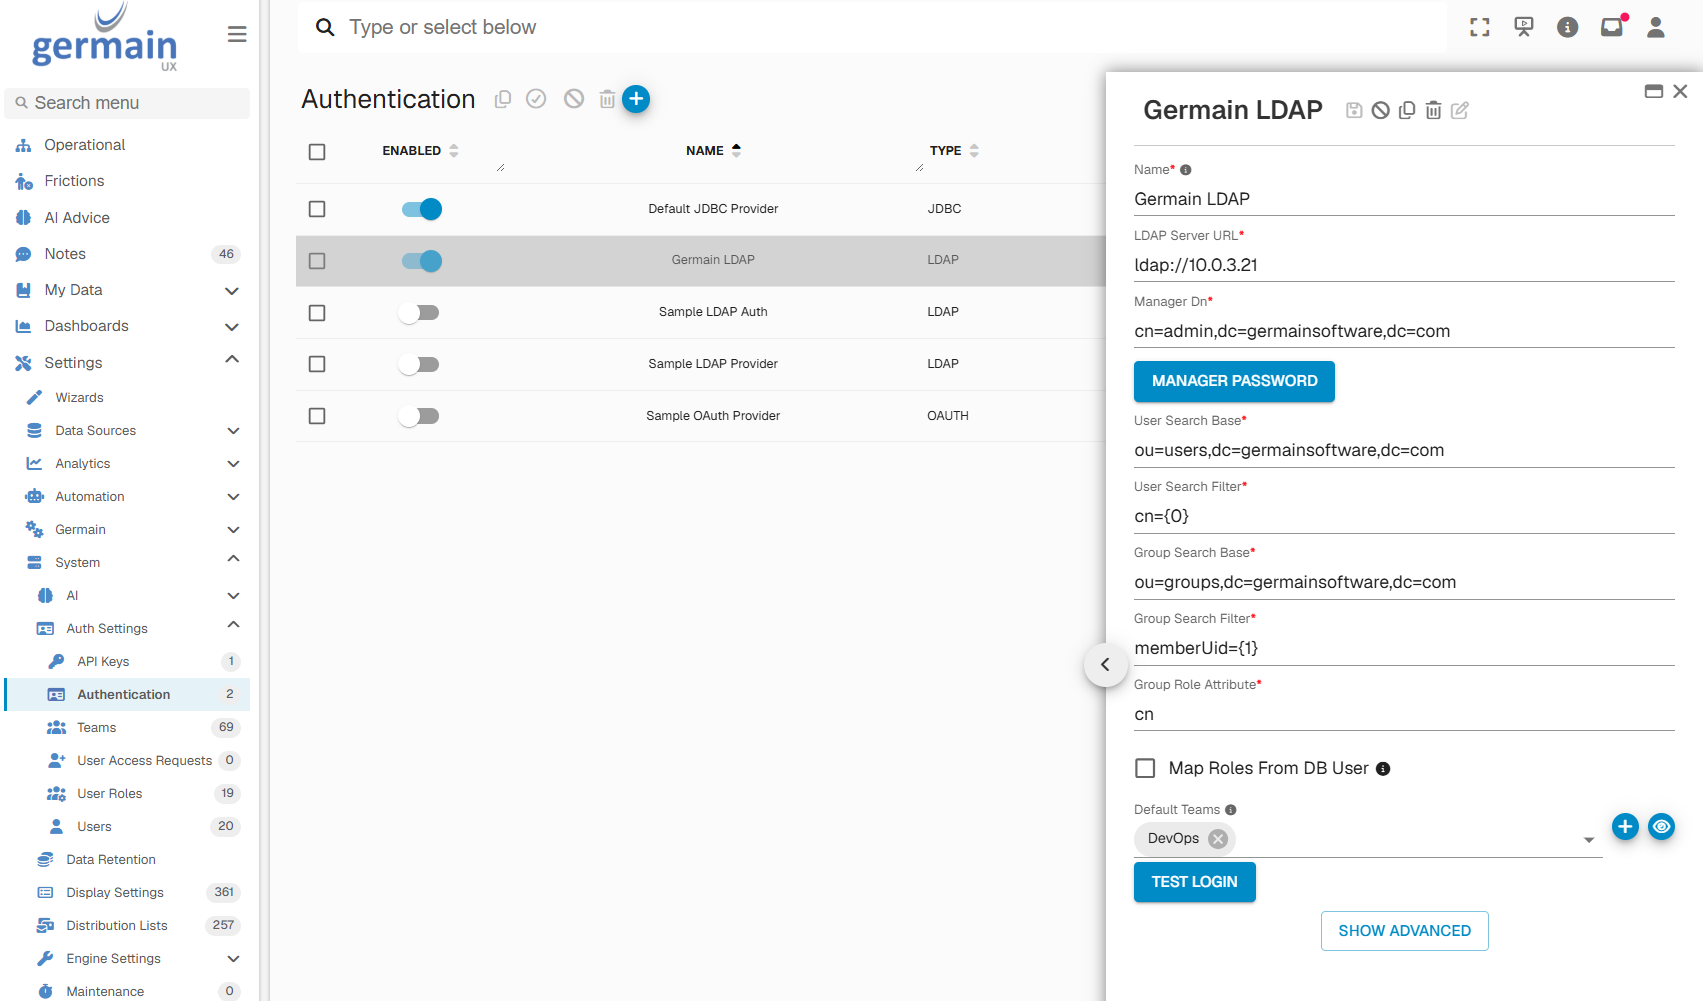Click disable icon in Germain LDAP panel header
The height and width of the screenshot is (1001, 1703).
[1380, 110]
